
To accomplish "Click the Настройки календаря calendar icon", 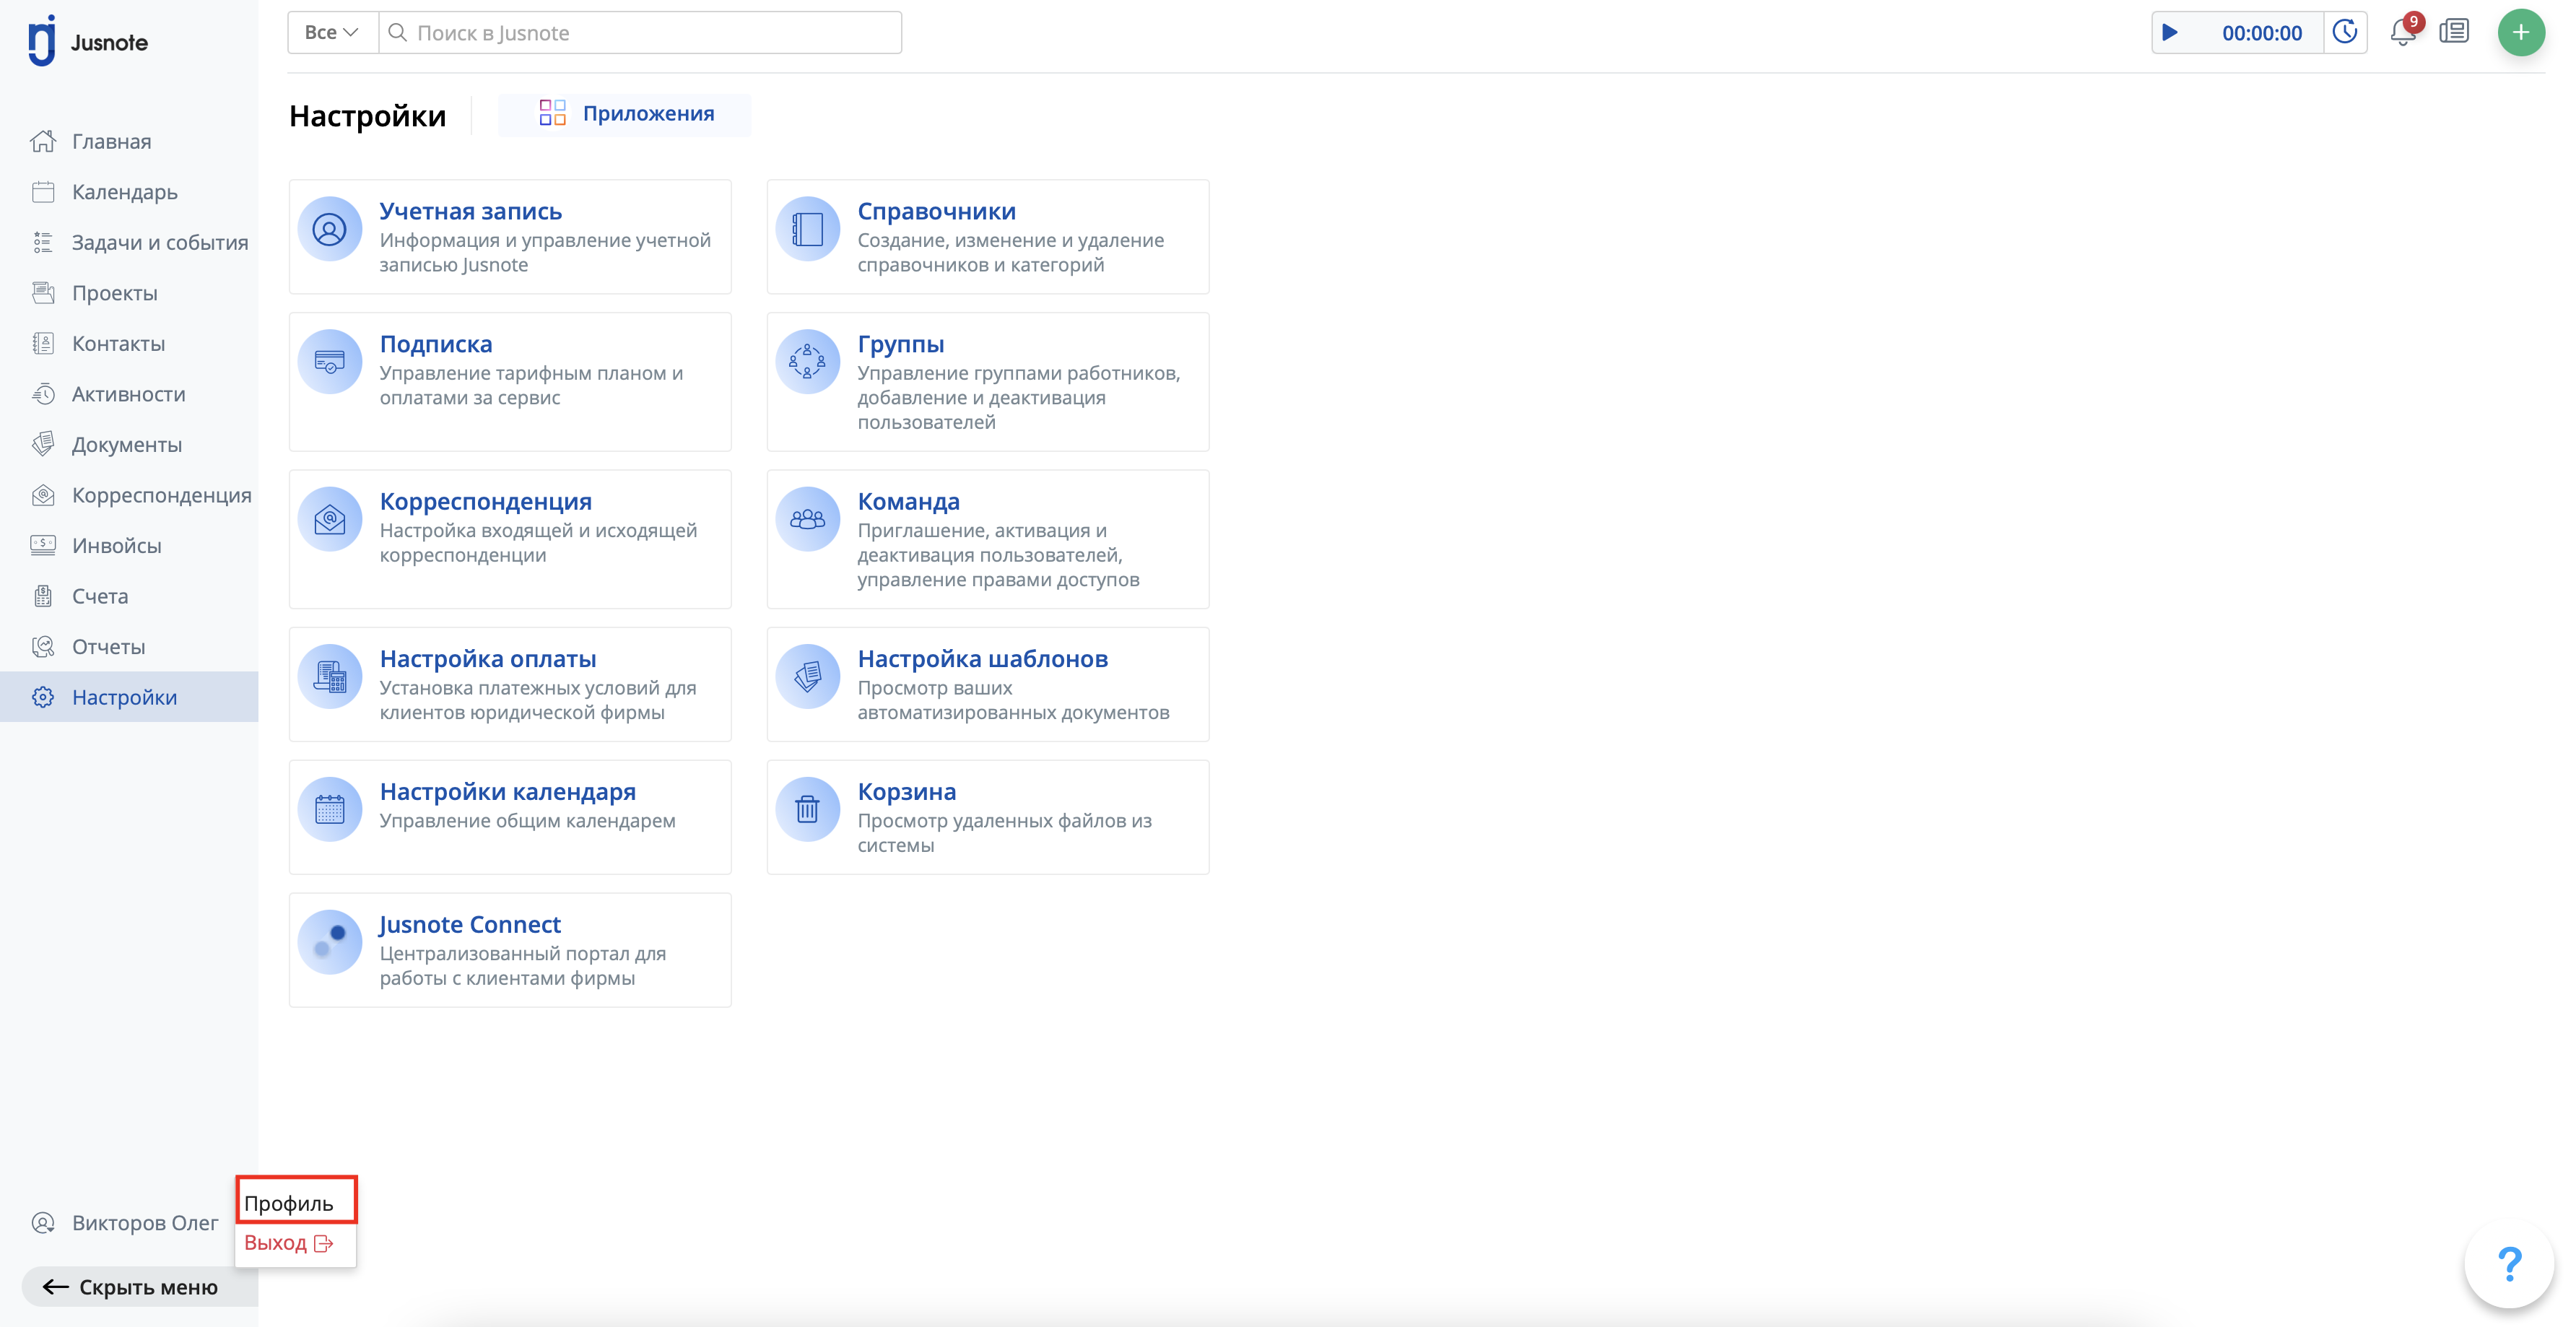I will 329,809.
